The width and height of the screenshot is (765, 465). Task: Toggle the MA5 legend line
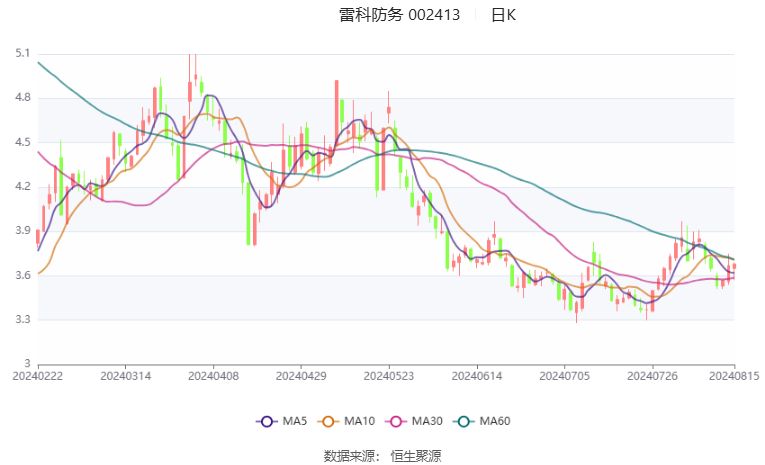pyautogui.click(x=282, y=421)
